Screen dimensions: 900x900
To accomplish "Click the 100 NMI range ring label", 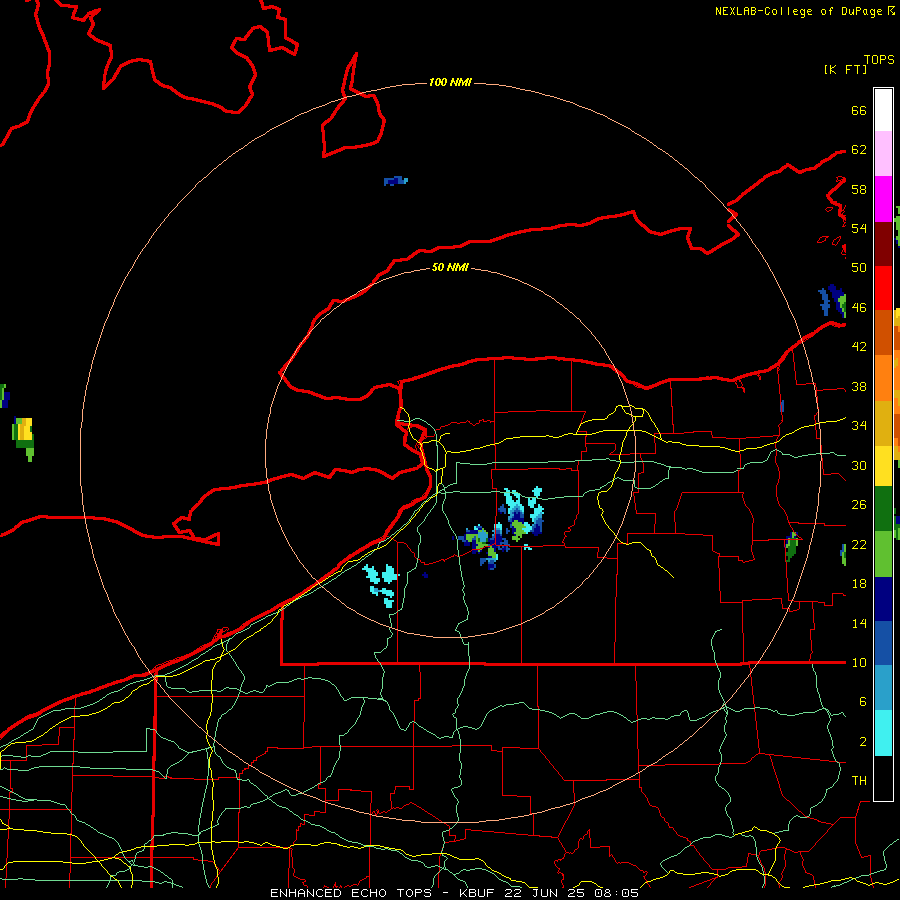I will [450, 82].
